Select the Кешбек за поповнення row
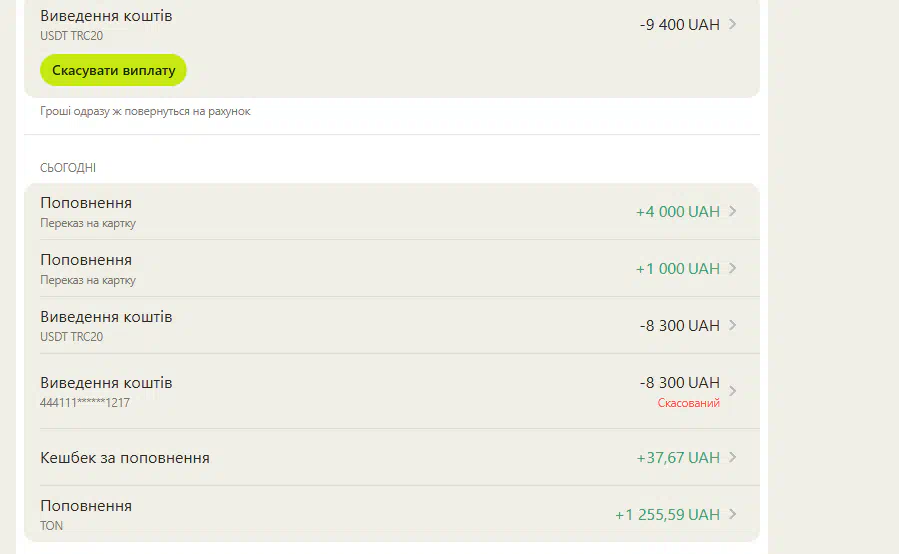 (392, 457)
